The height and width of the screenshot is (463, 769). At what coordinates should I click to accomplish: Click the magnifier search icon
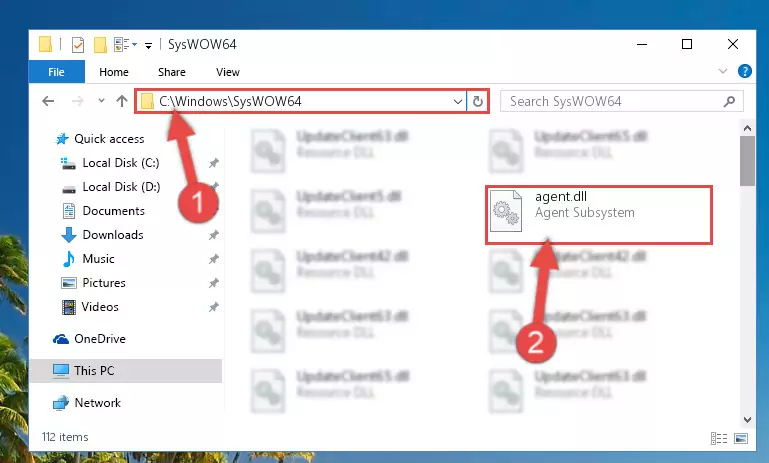tap(729, 102)
